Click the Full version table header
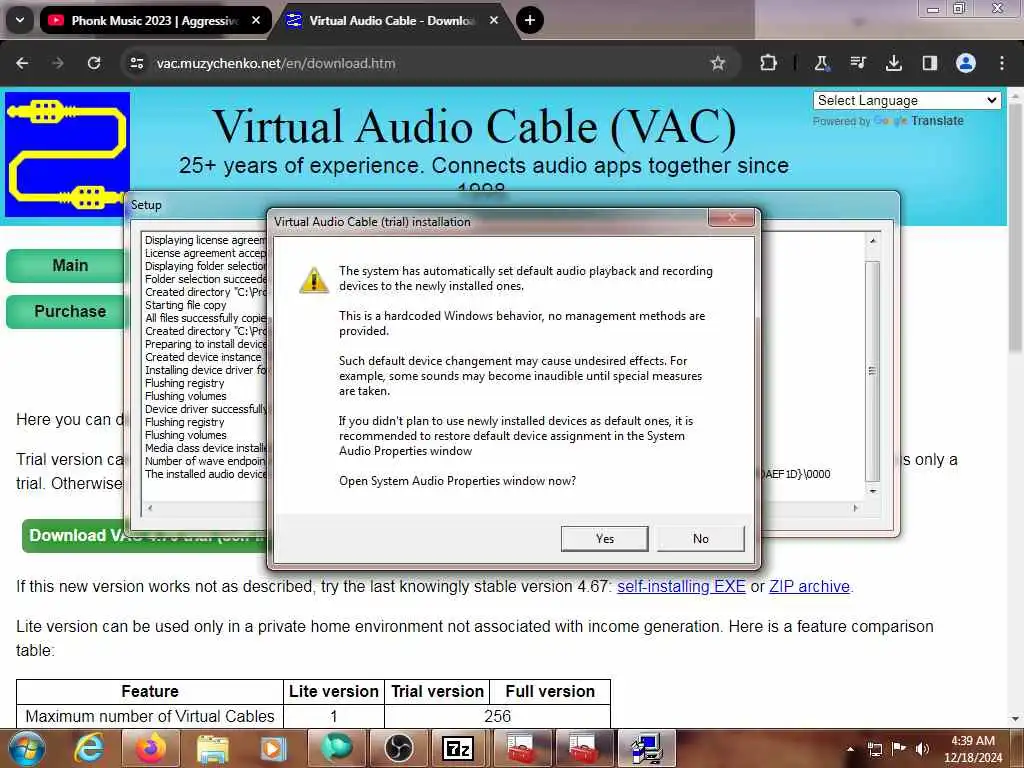Screen dimensions: 1024x768 tap(550, 692)
